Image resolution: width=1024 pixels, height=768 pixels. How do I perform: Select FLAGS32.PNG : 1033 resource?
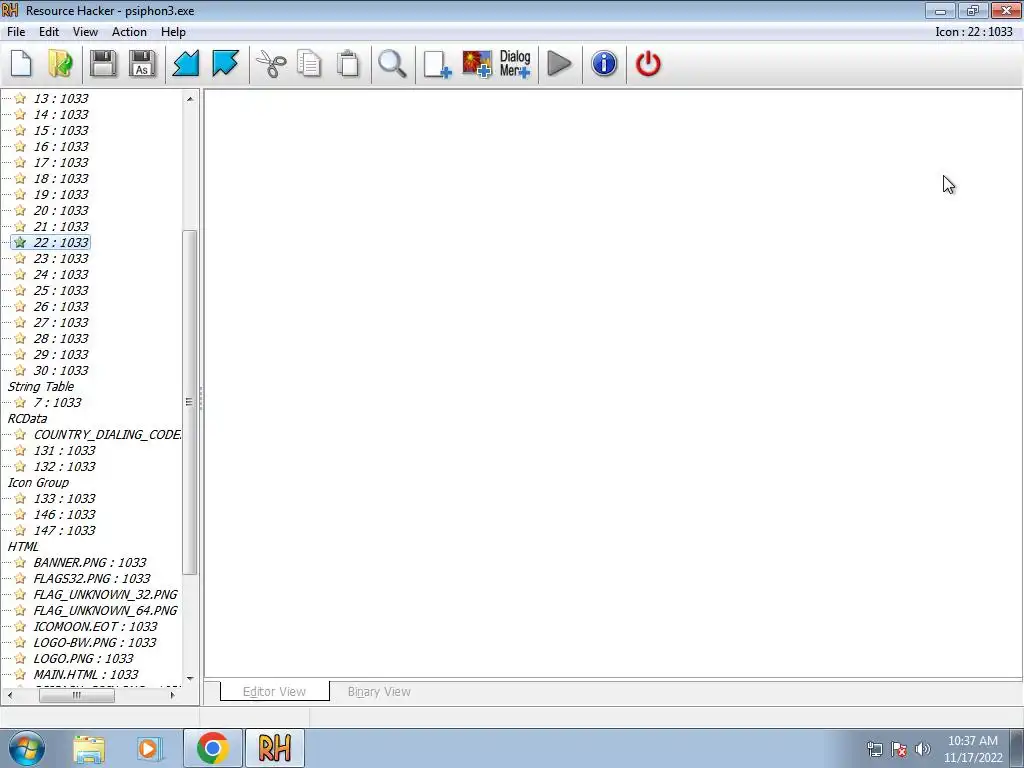91,579
